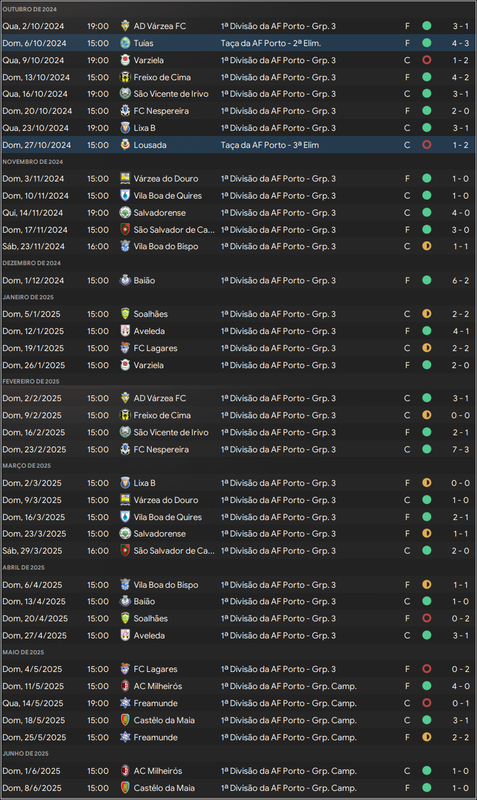The image size is (477, 800).
Task: Click the Tuias club badge icon
Action: point(125,43)
